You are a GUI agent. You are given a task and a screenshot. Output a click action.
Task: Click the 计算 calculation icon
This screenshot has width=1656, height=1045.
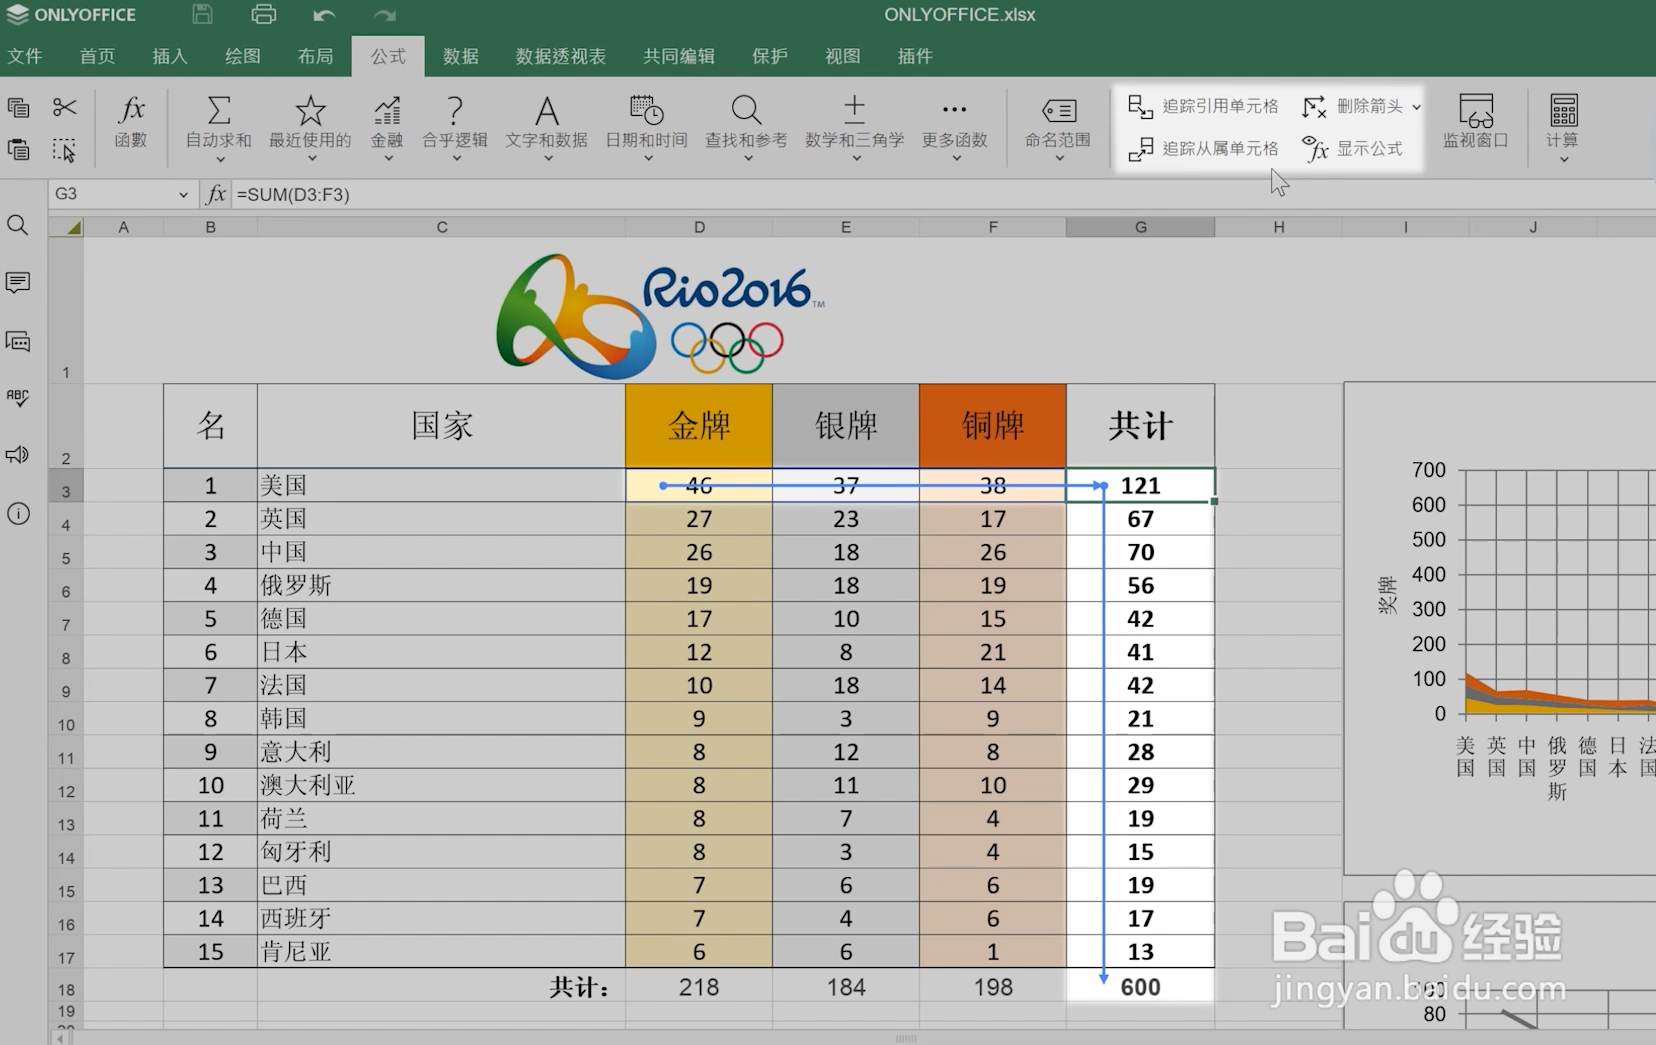[x=1564, y=110]
